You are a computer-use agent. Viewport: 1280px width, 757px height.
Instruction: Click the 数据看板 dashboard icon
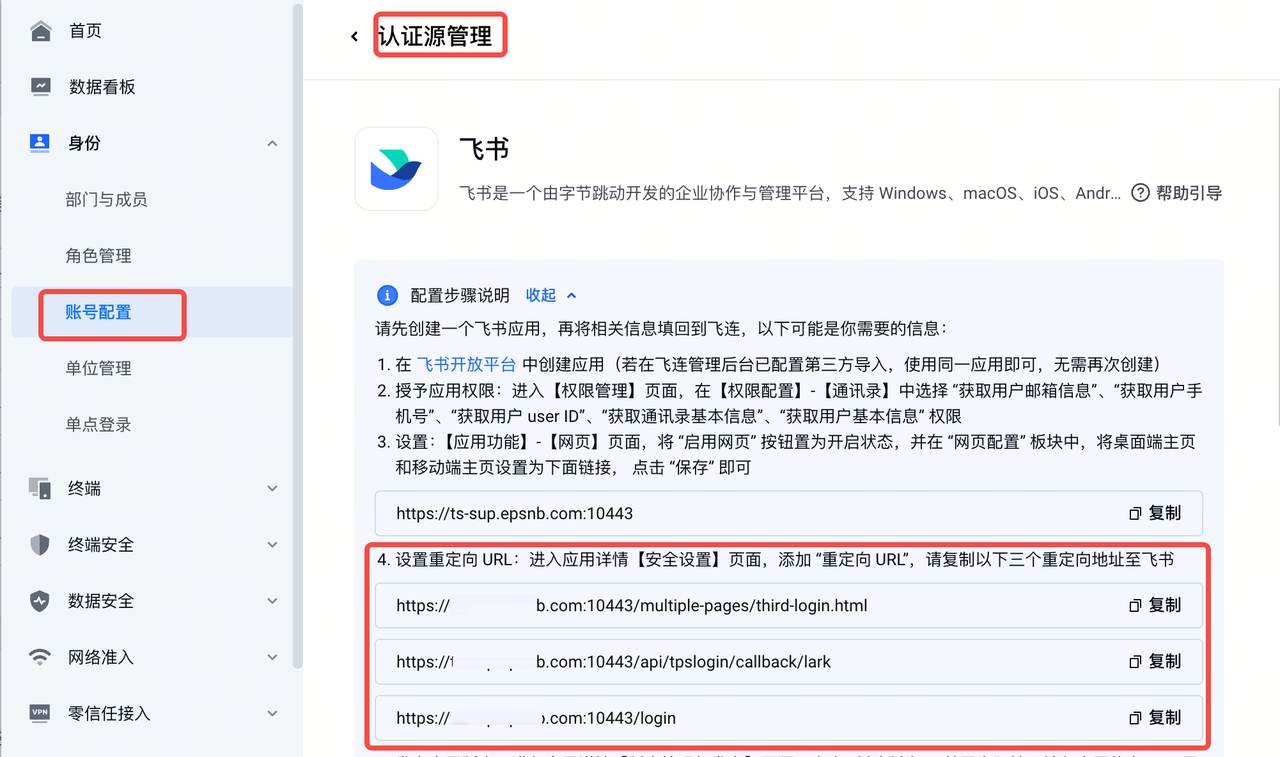[x=41, y=87]
